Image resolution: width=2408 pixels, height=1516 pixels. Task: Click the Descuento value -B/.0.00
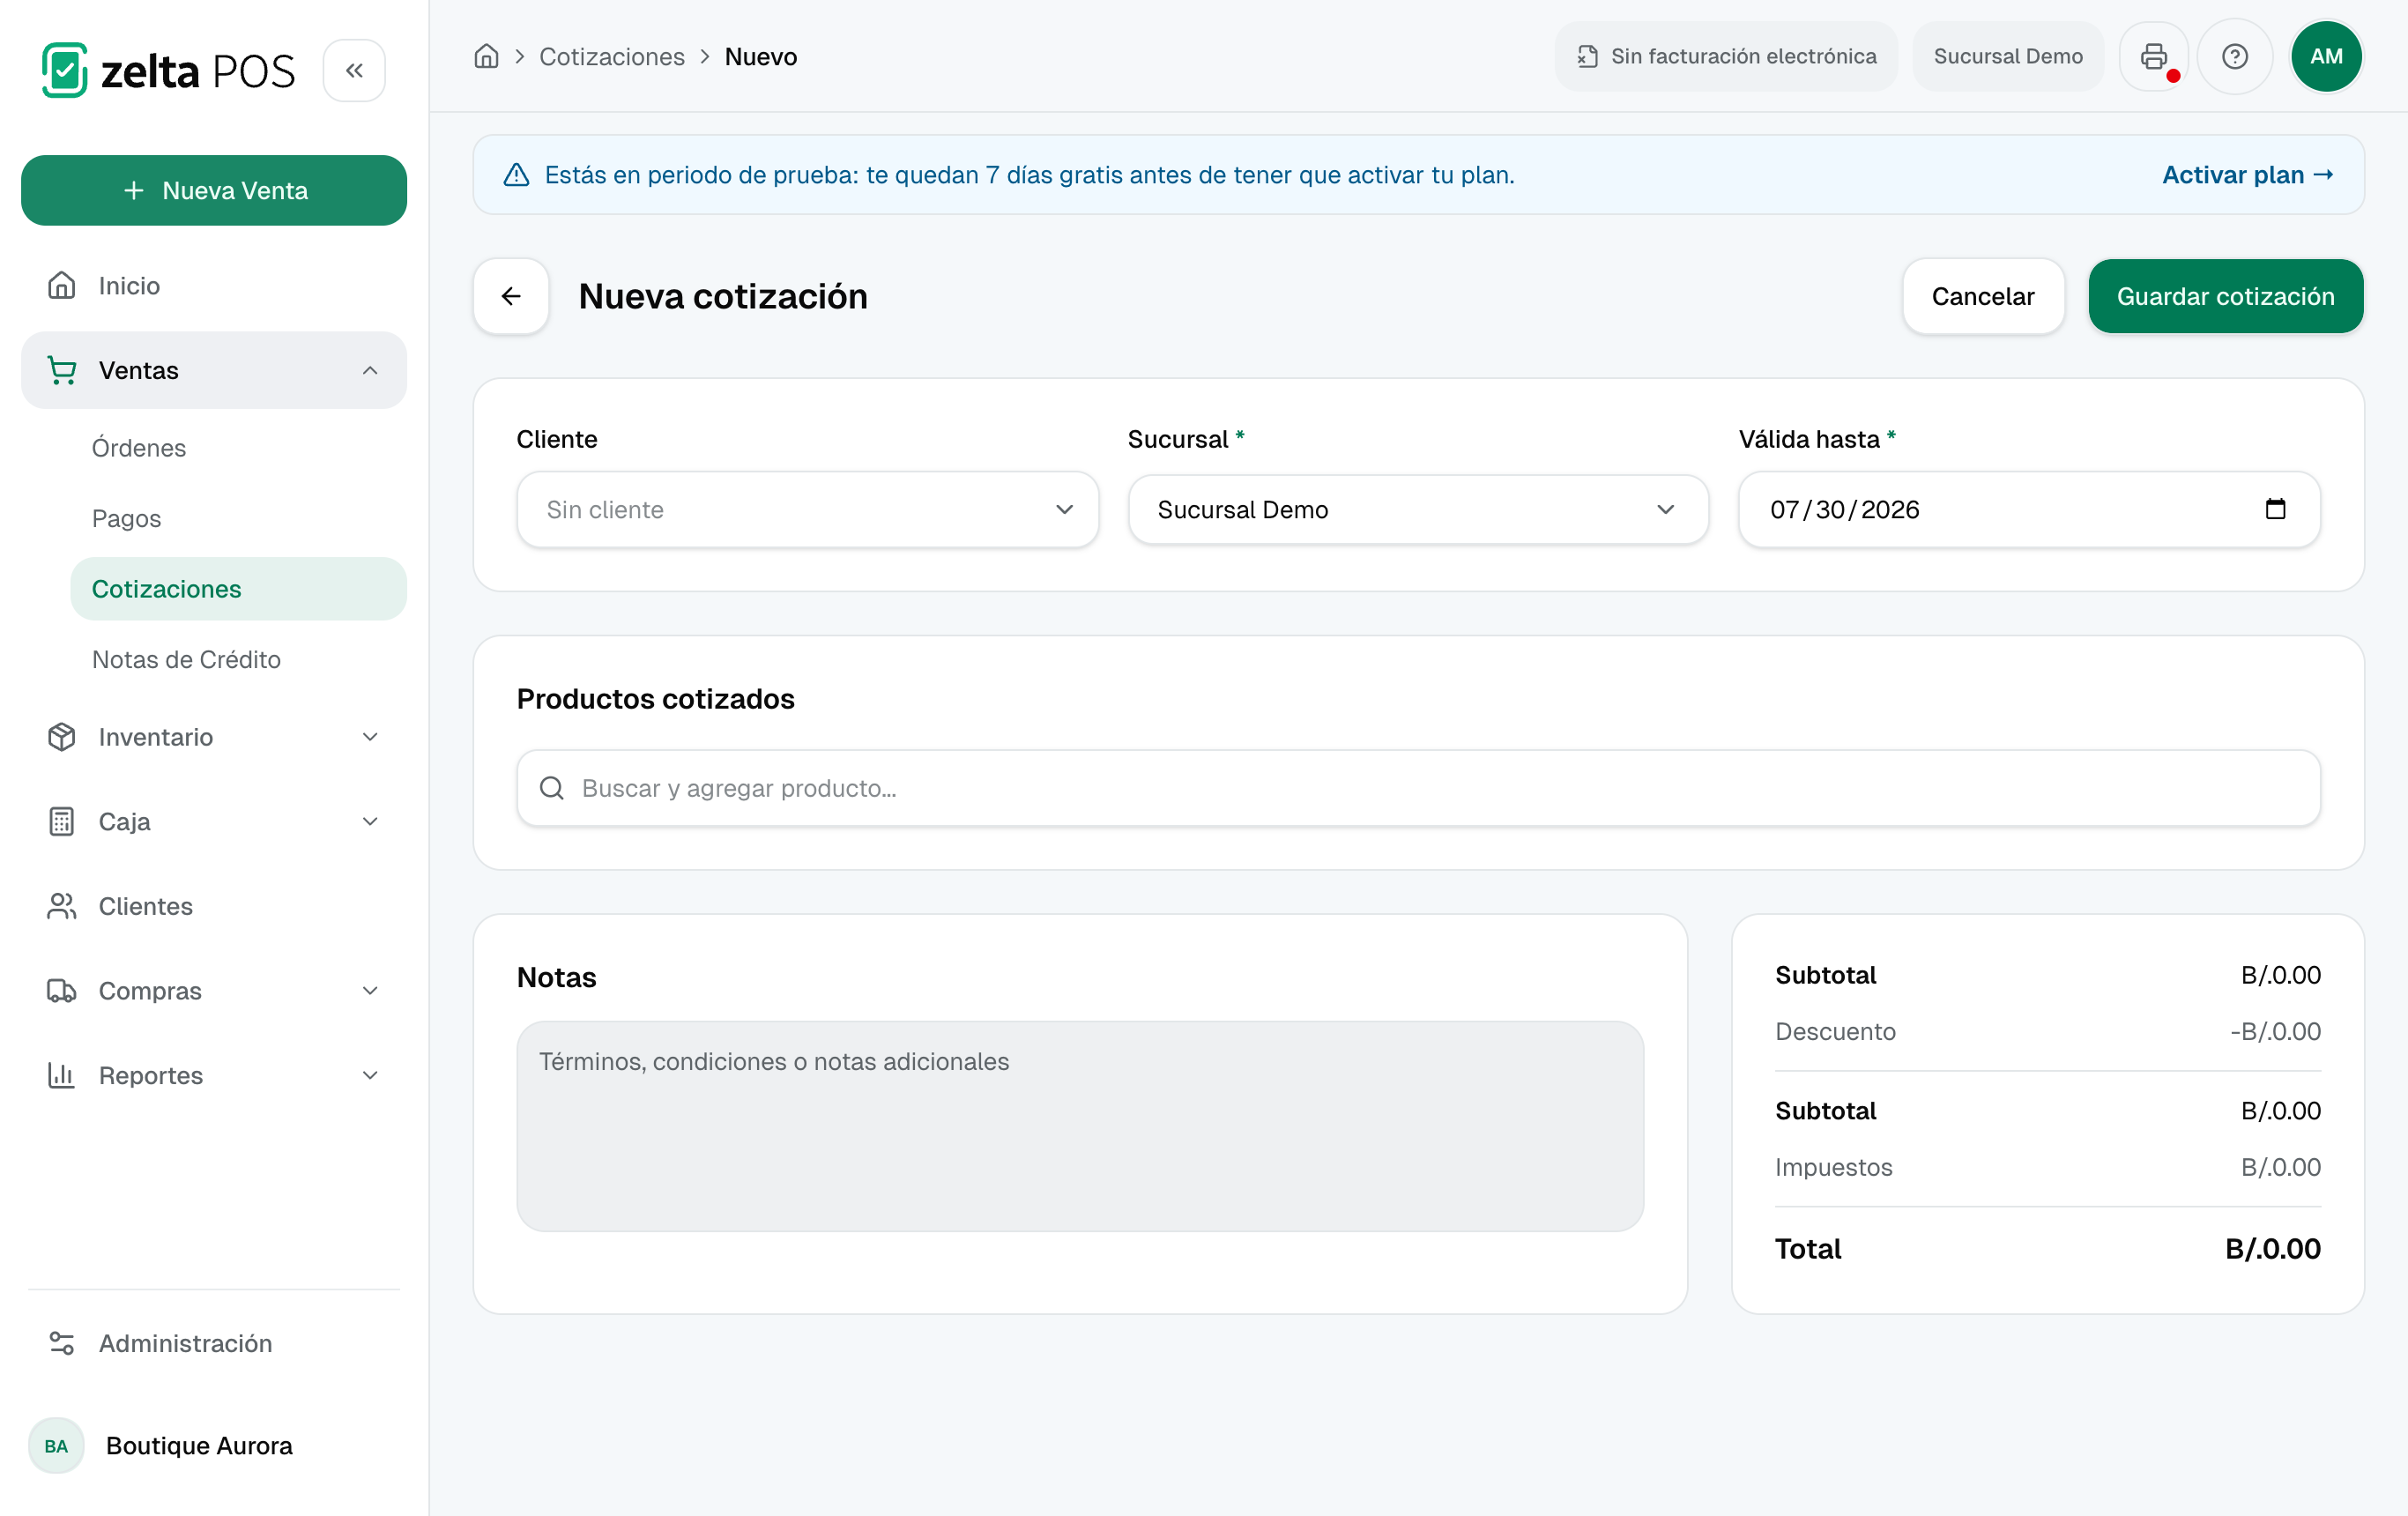(2275, 1031)
